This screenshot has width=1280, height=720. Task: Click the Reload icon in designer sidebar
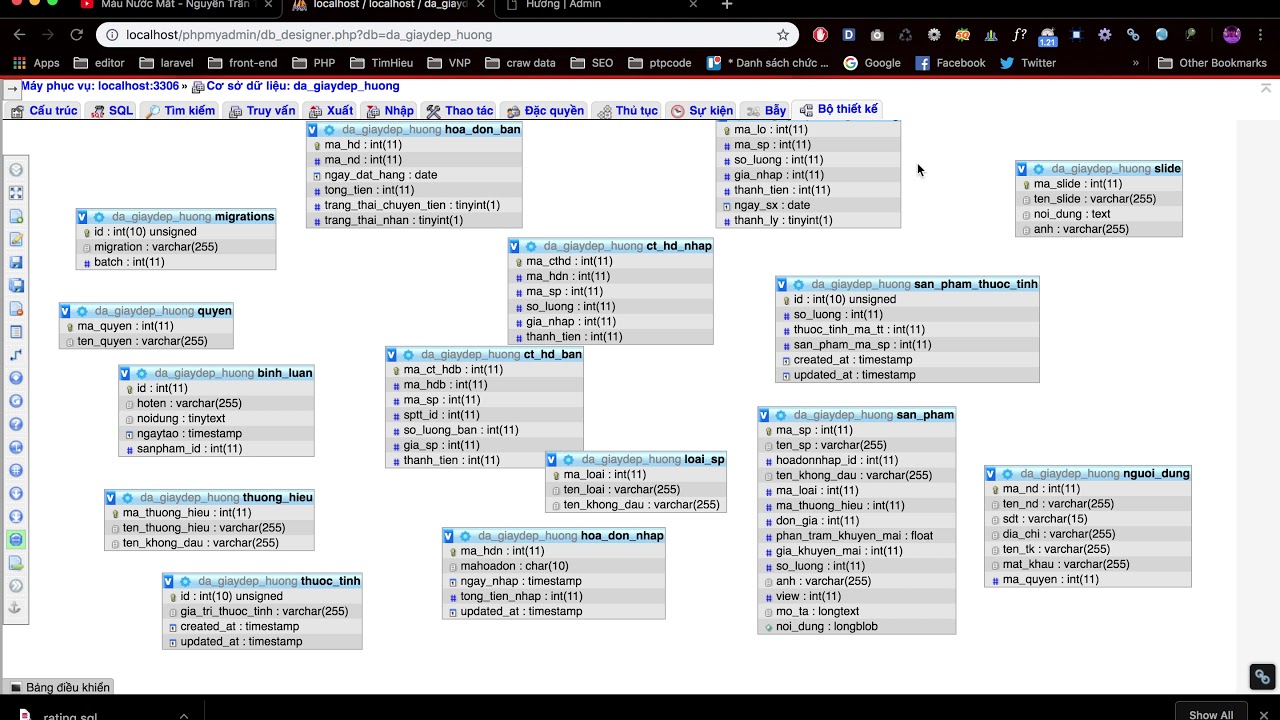16,401
